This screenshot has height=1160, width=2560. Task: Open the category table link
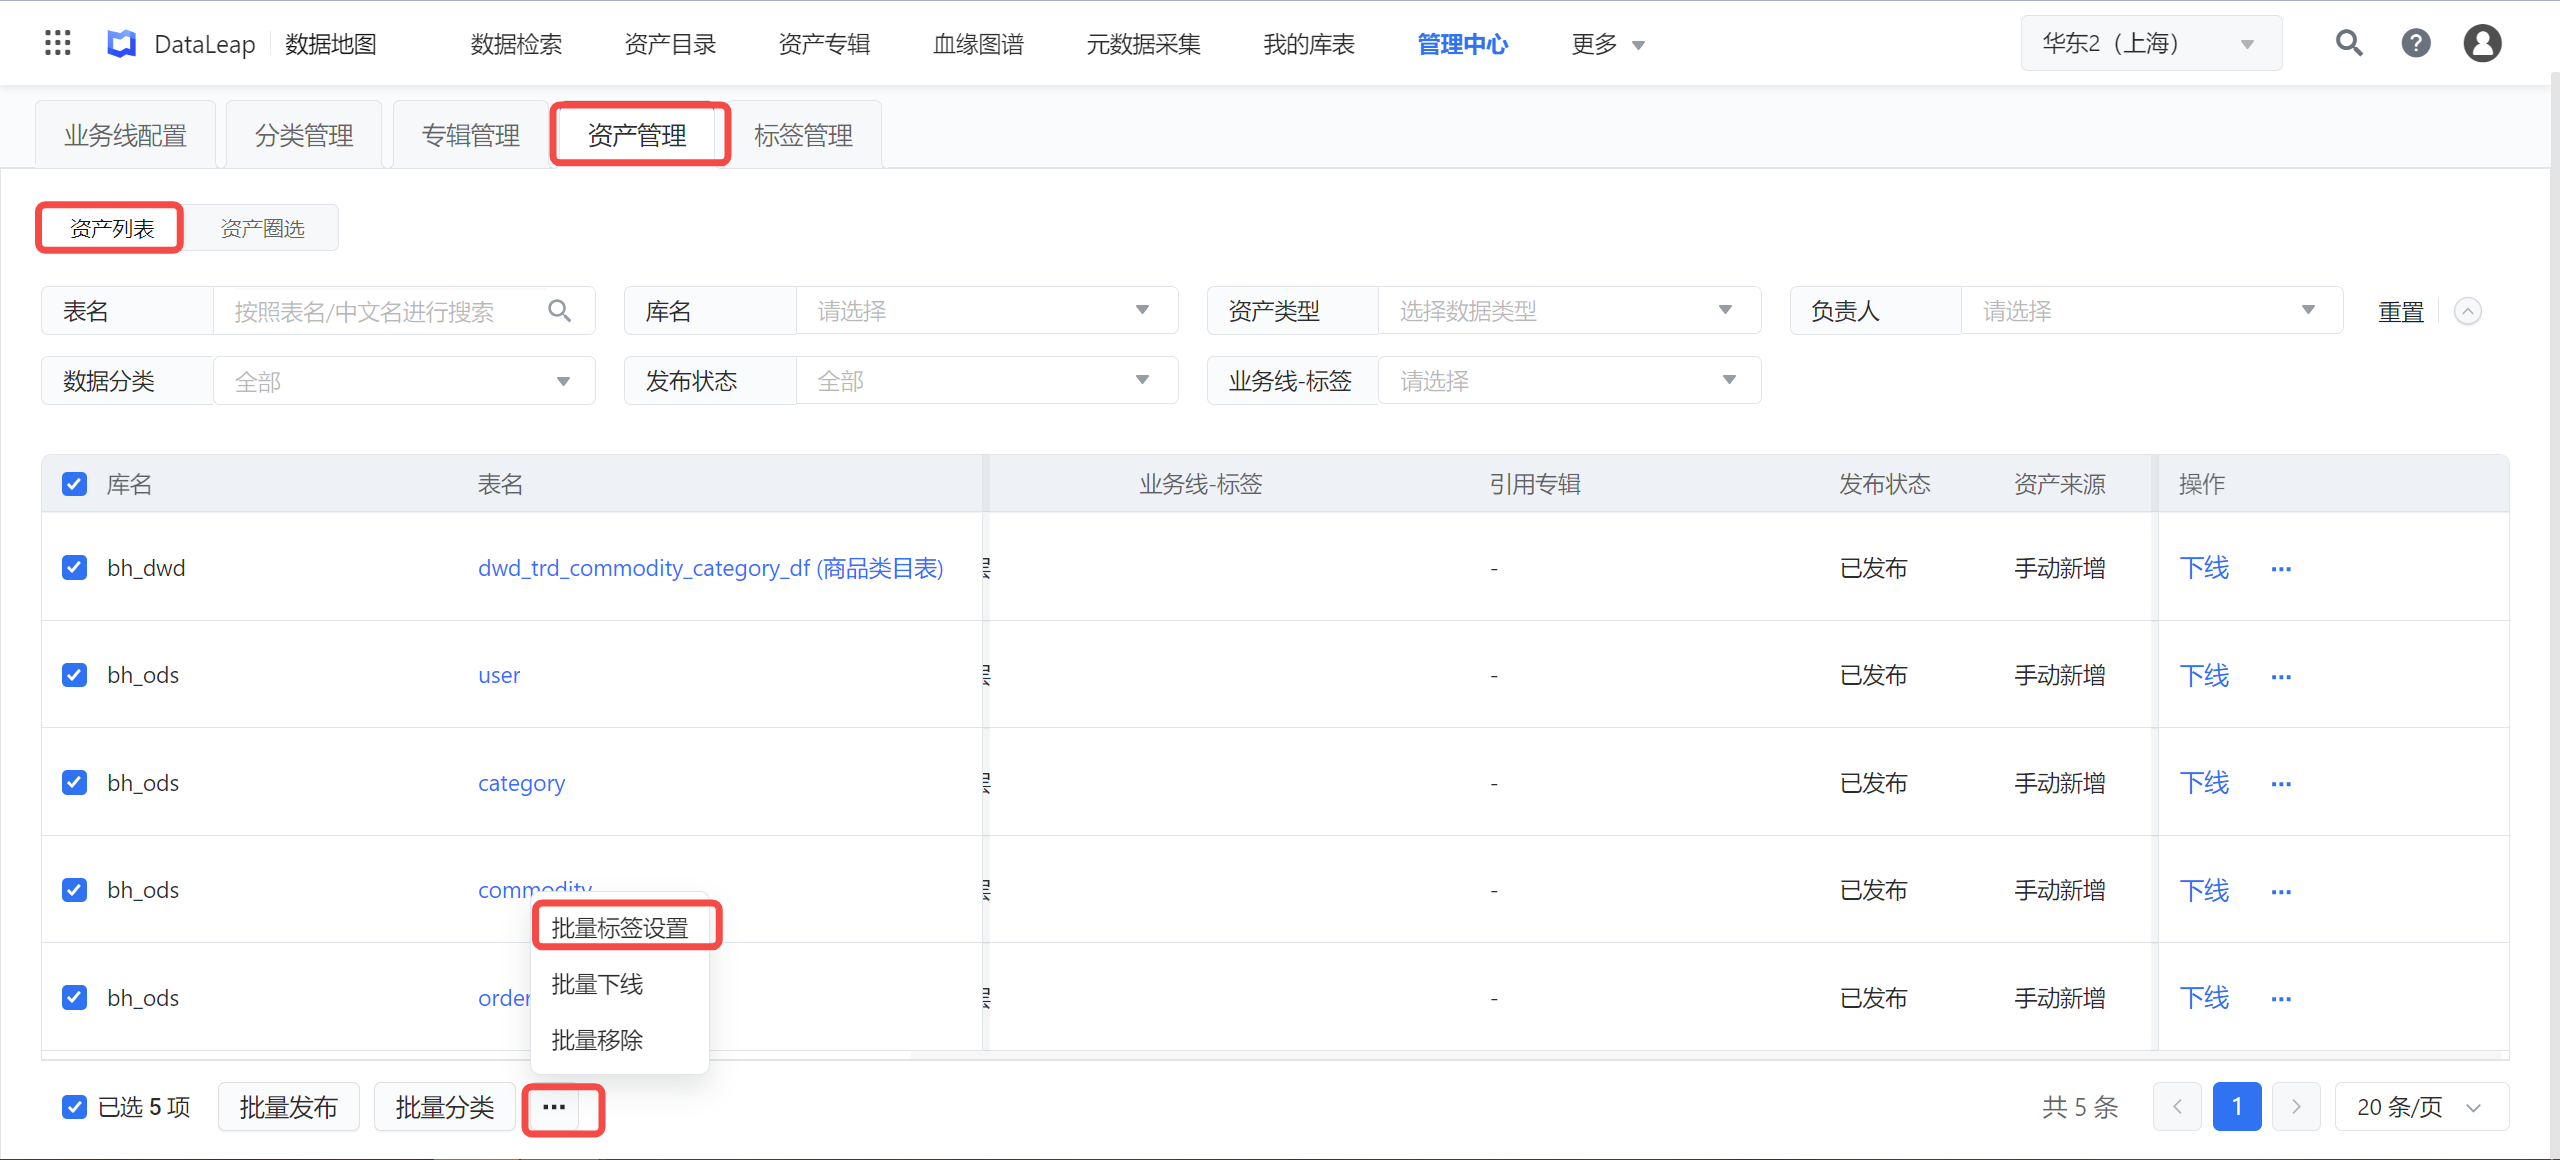(x=521, y=783)
